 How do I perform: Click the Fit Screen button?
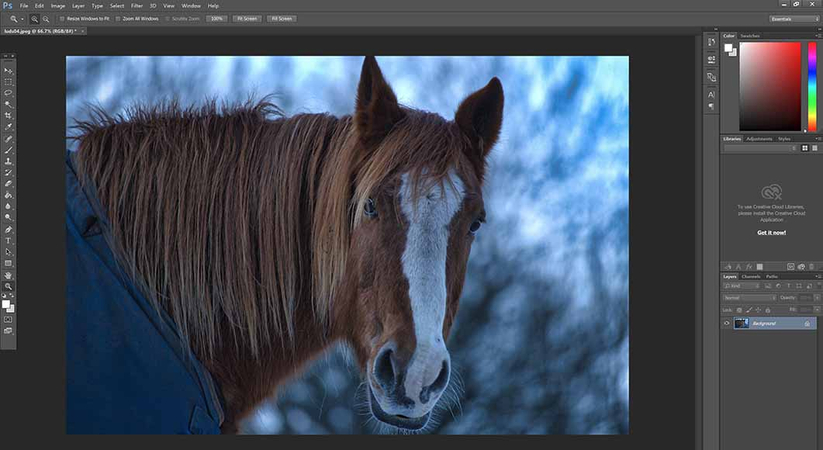point(247,19)
